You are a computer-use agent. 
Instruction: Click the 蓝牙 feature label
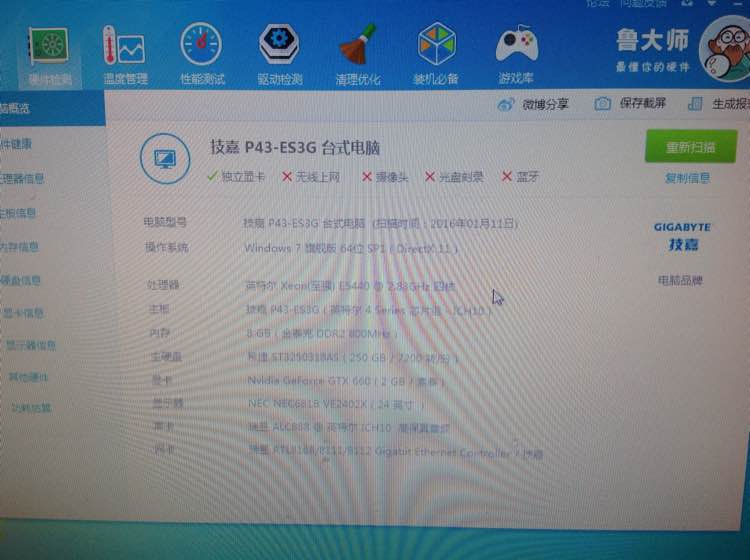527,176
